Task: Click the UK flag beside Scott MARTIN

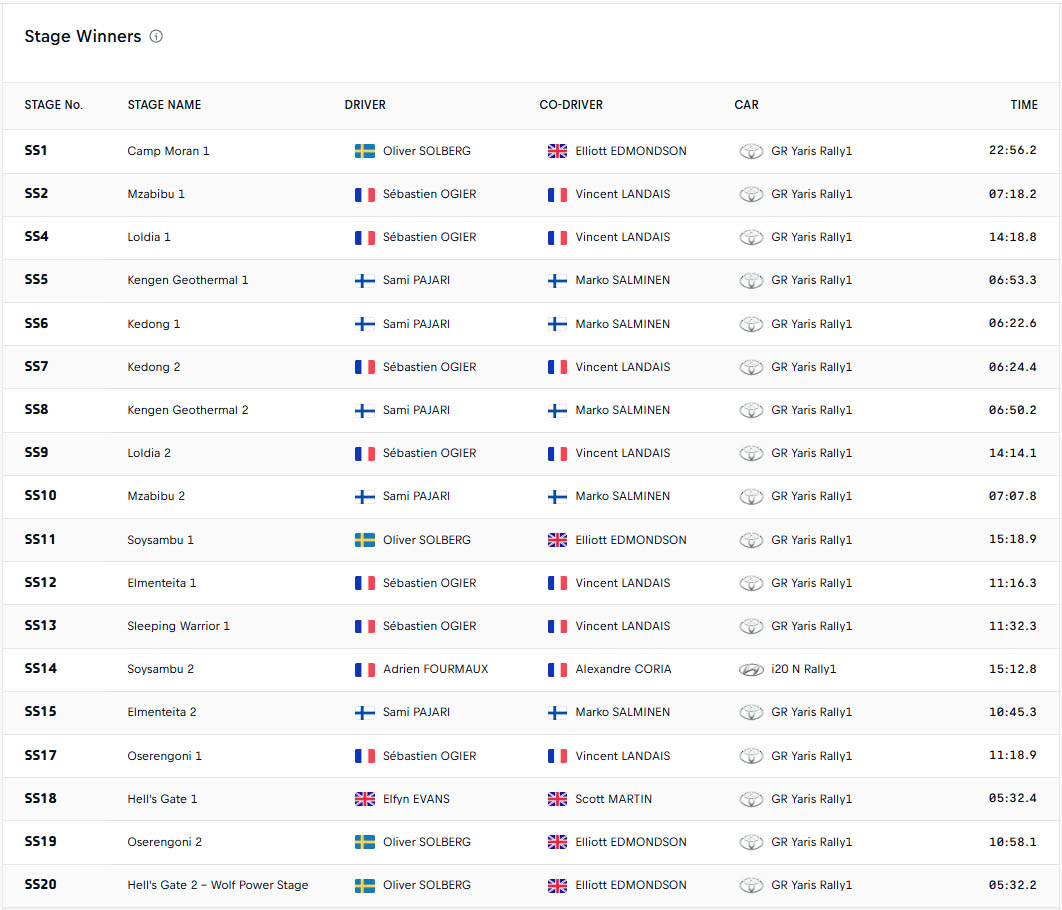Action: (557, 799)
